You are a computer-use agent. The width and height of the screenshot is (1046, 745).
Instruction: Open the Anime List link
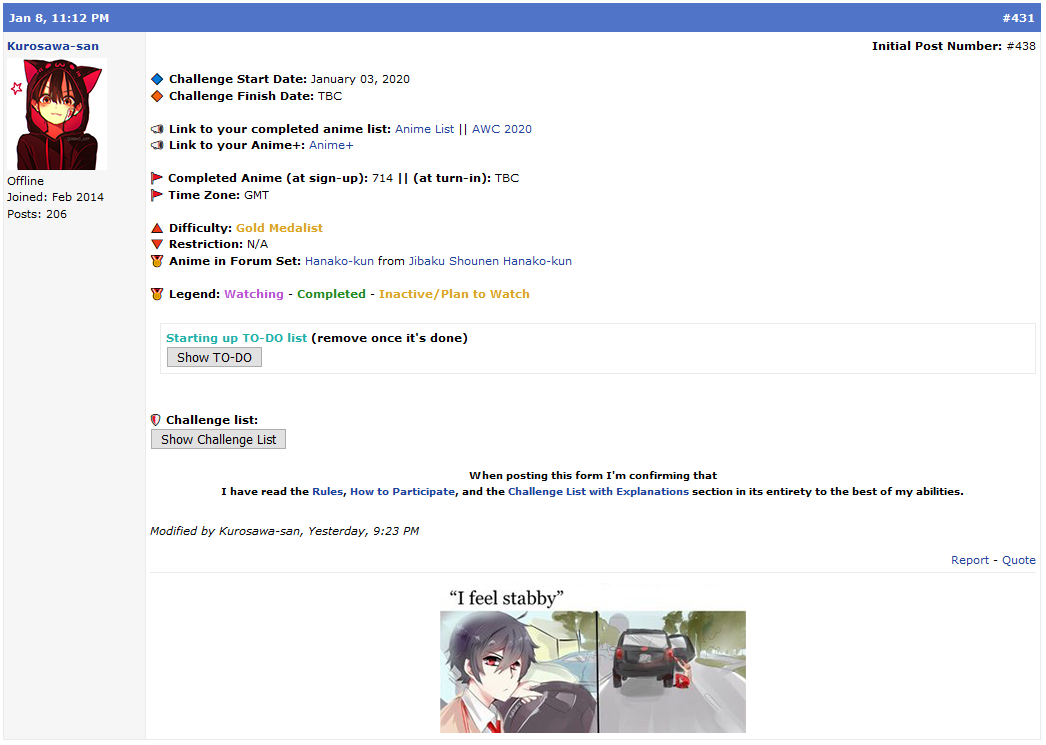tap(424, 129)
